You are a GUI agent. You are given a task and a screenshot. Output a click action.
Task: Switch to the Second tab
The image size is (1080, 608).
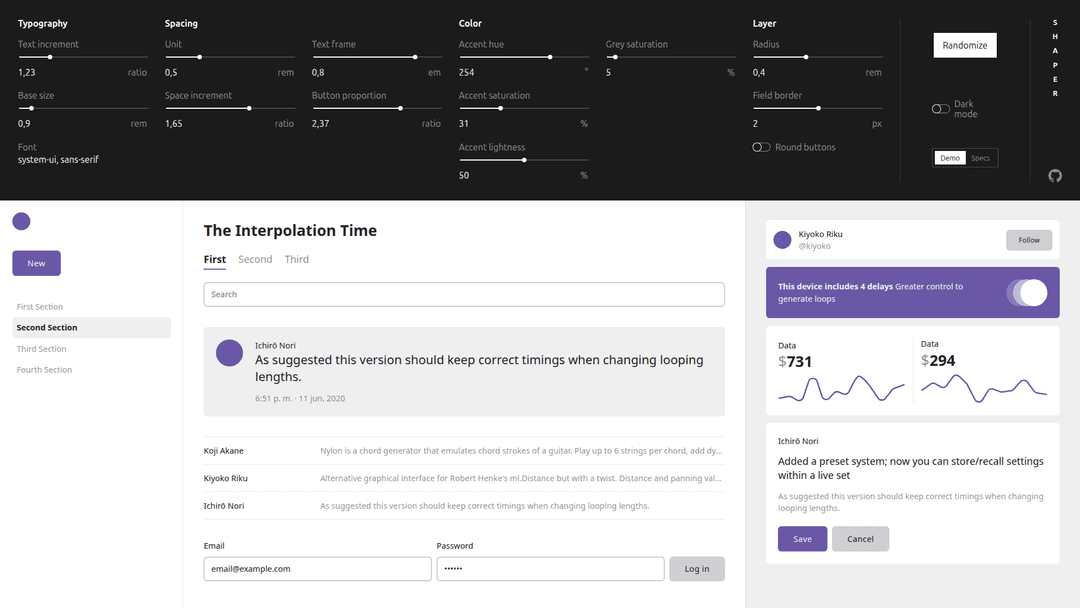point(255,259)
